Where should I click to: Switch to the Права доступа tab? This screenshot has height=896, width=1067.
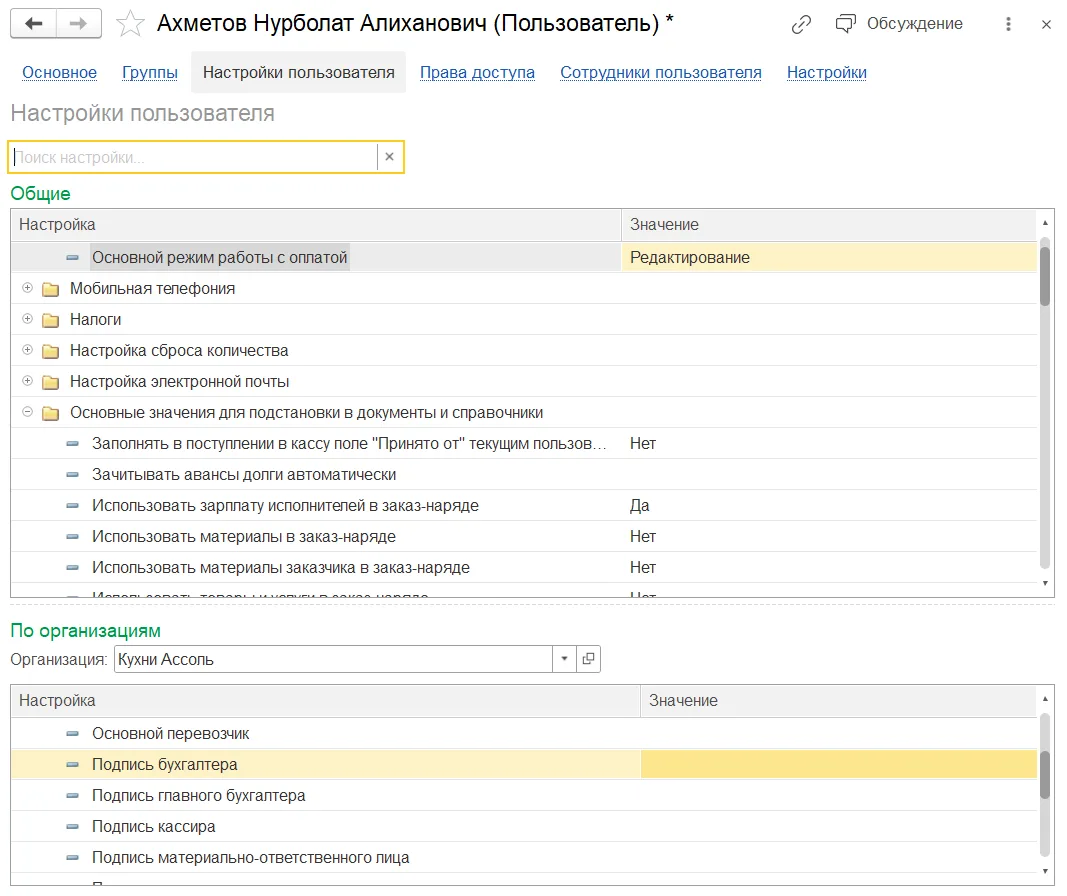coord(477,72)
